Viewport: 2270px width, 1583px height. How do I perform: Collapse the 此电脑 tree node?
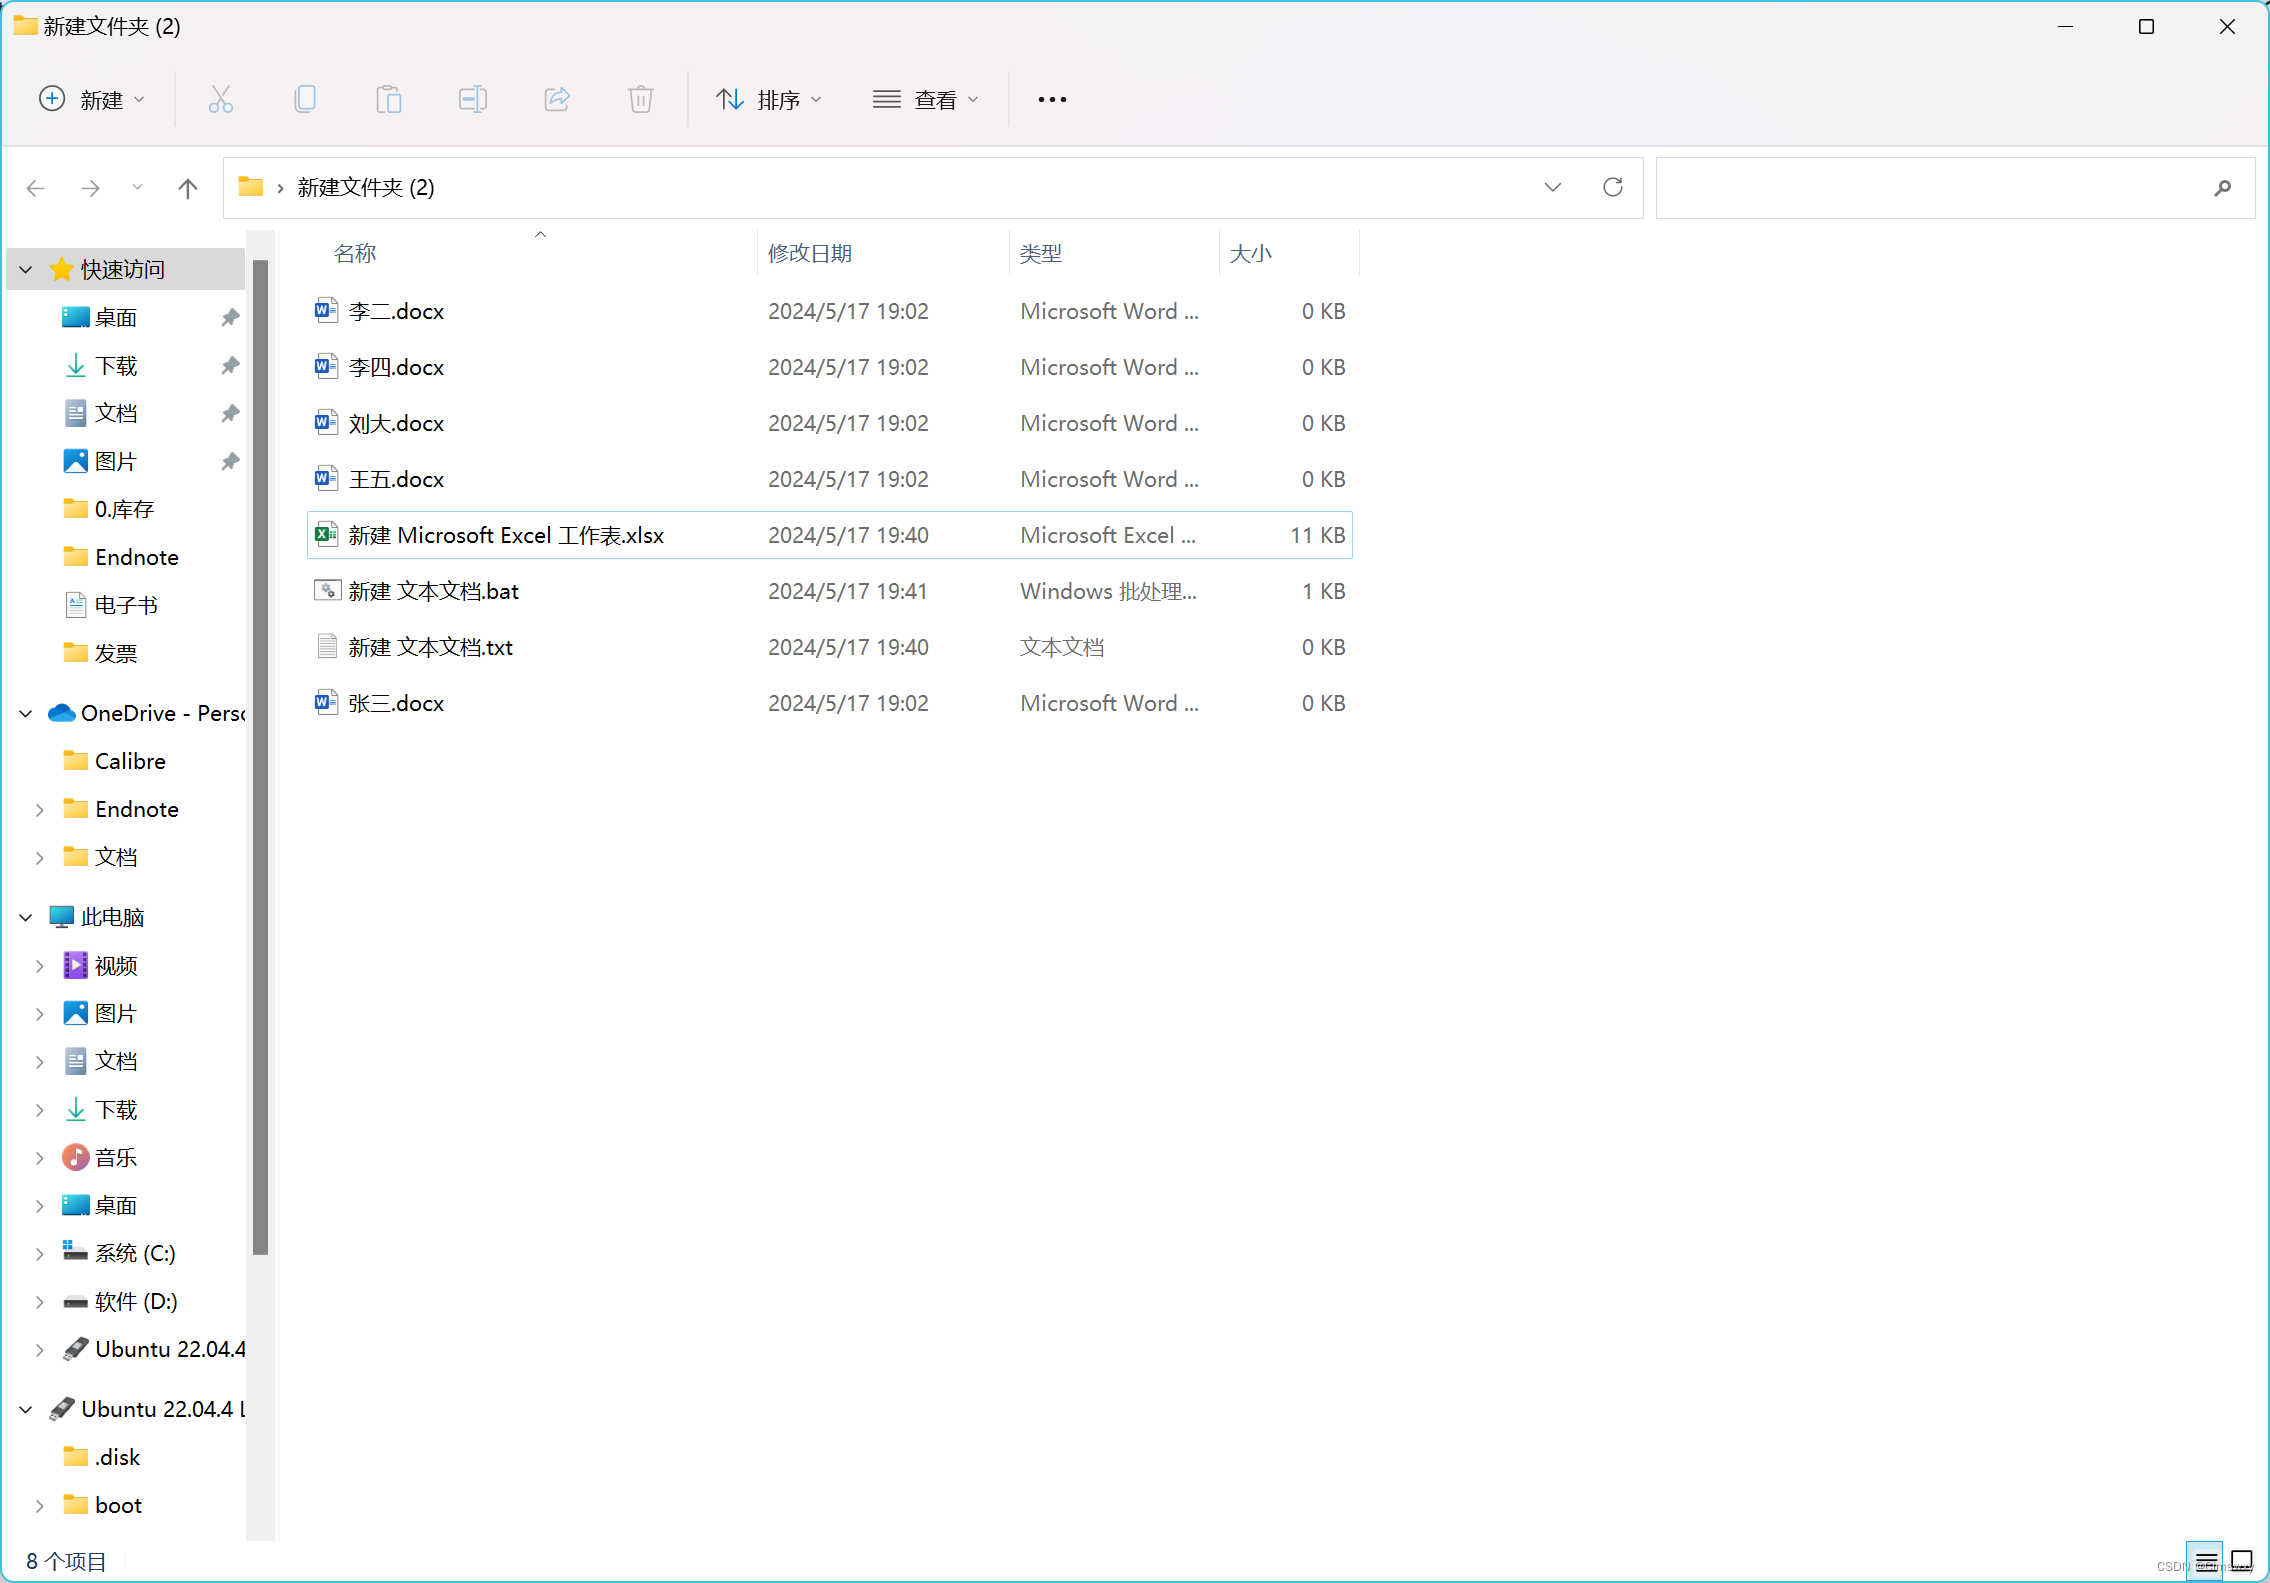coord(26,917)
